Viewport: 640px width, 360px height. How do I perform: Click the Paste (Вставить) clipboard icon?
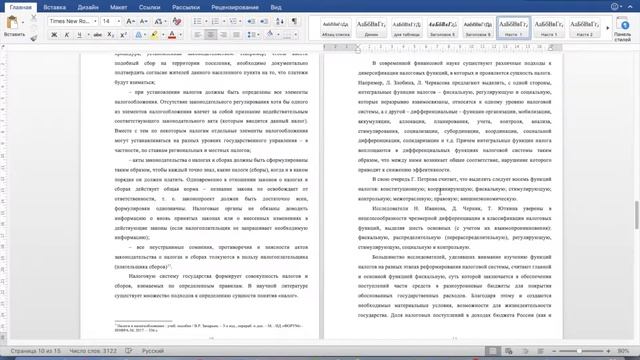[x=12, y=22]
